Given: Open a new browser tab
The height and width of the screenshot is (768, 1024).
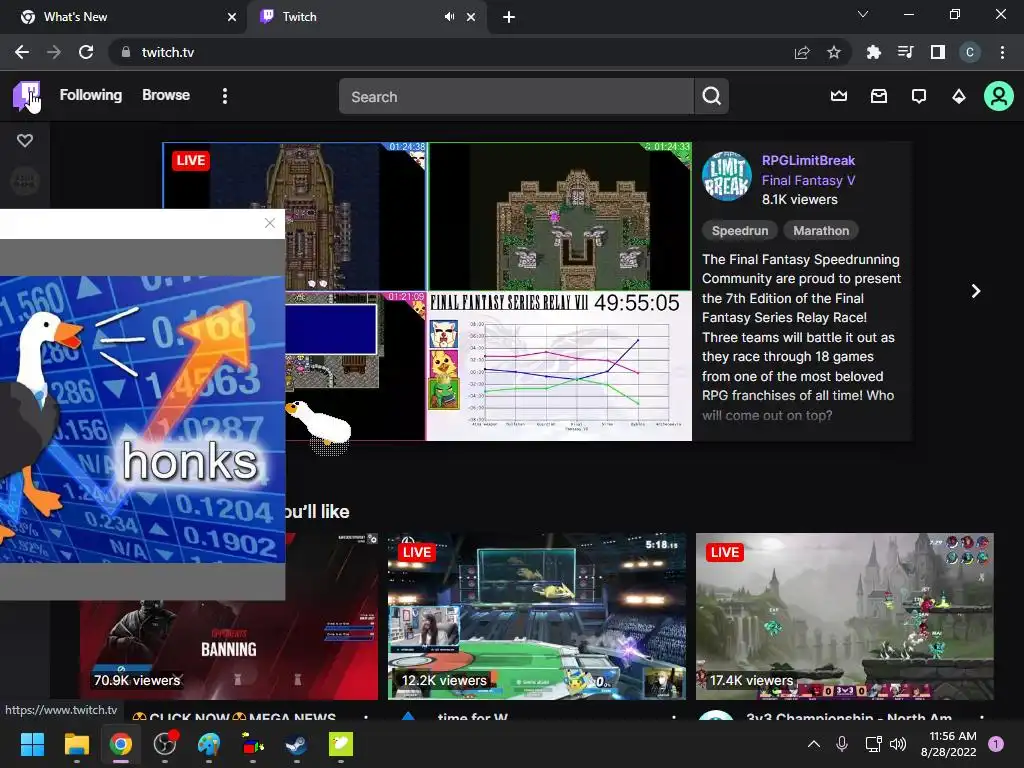Looking at the screenshot, I should (x=509, y=17).
